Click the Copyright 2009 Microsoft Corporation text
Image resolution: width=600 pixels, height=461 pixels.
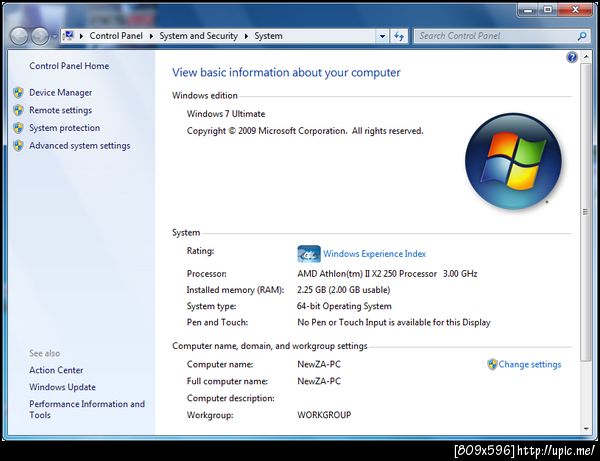[305, 131]
